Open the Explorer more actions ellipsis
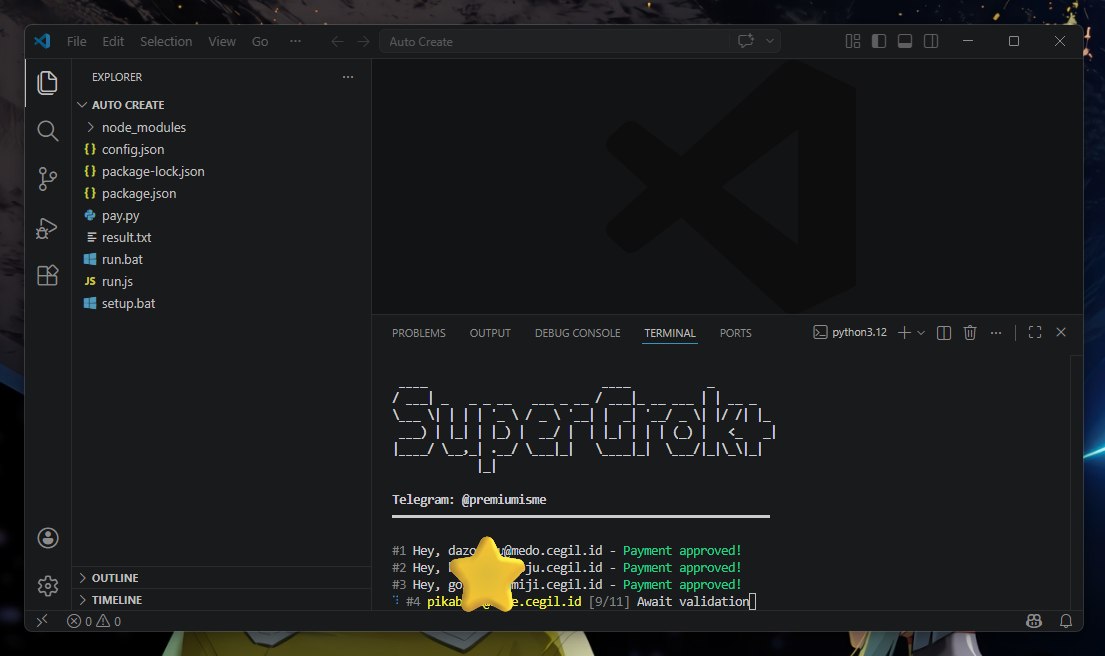1105x656 pixels. [x=347, y=77]
